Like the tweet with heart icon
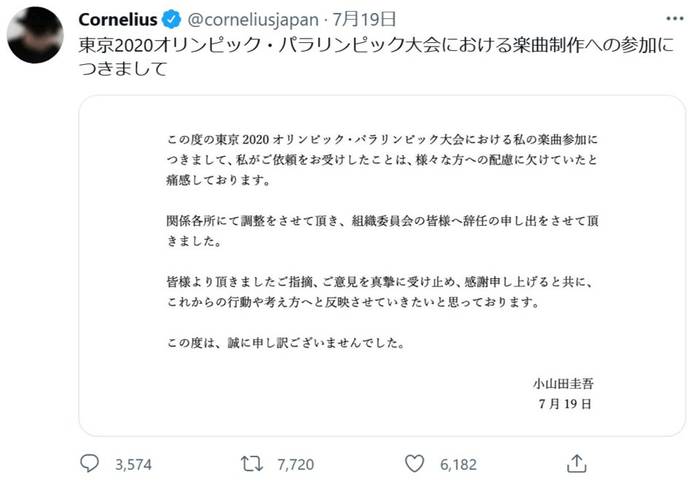Screen dimensions: 700x482 414,464
